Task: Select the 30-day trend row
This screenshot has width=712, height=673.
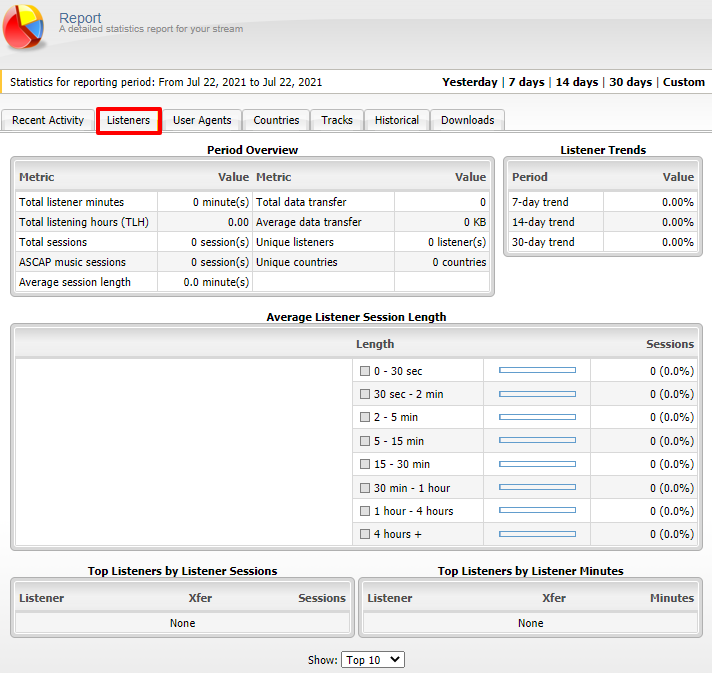Action: pos(603,242)
